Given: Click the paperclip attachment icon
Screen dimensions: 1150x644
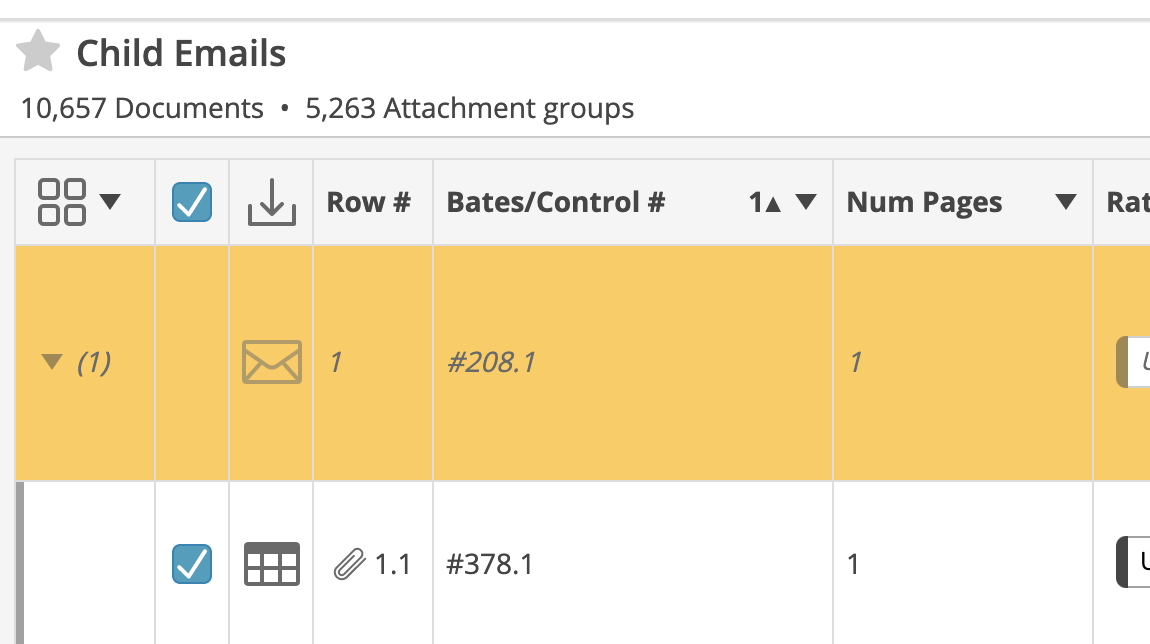Looking at the screenshot, I should coord(349,564).
